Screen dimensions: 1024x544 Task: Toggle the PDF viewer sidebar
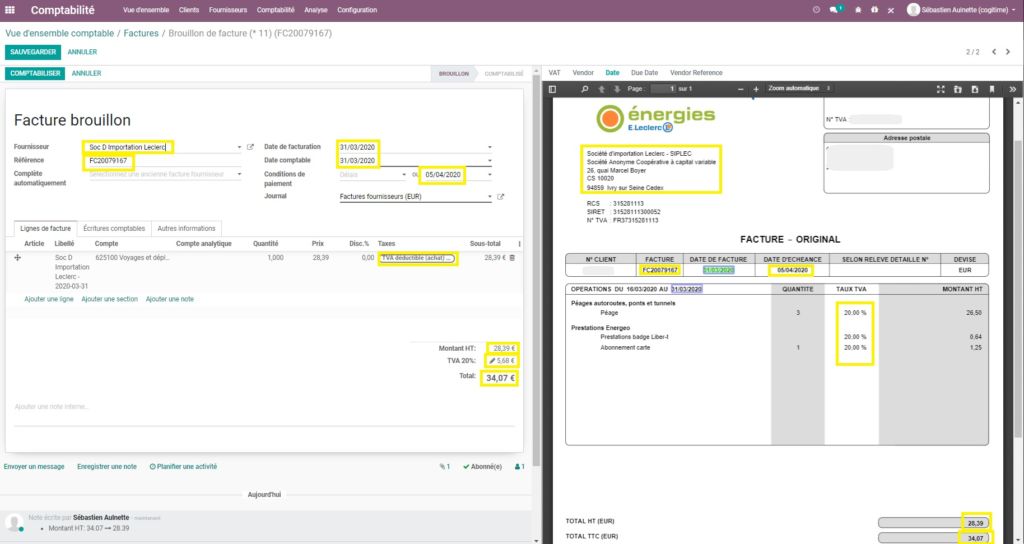click(x=552, y=89)
